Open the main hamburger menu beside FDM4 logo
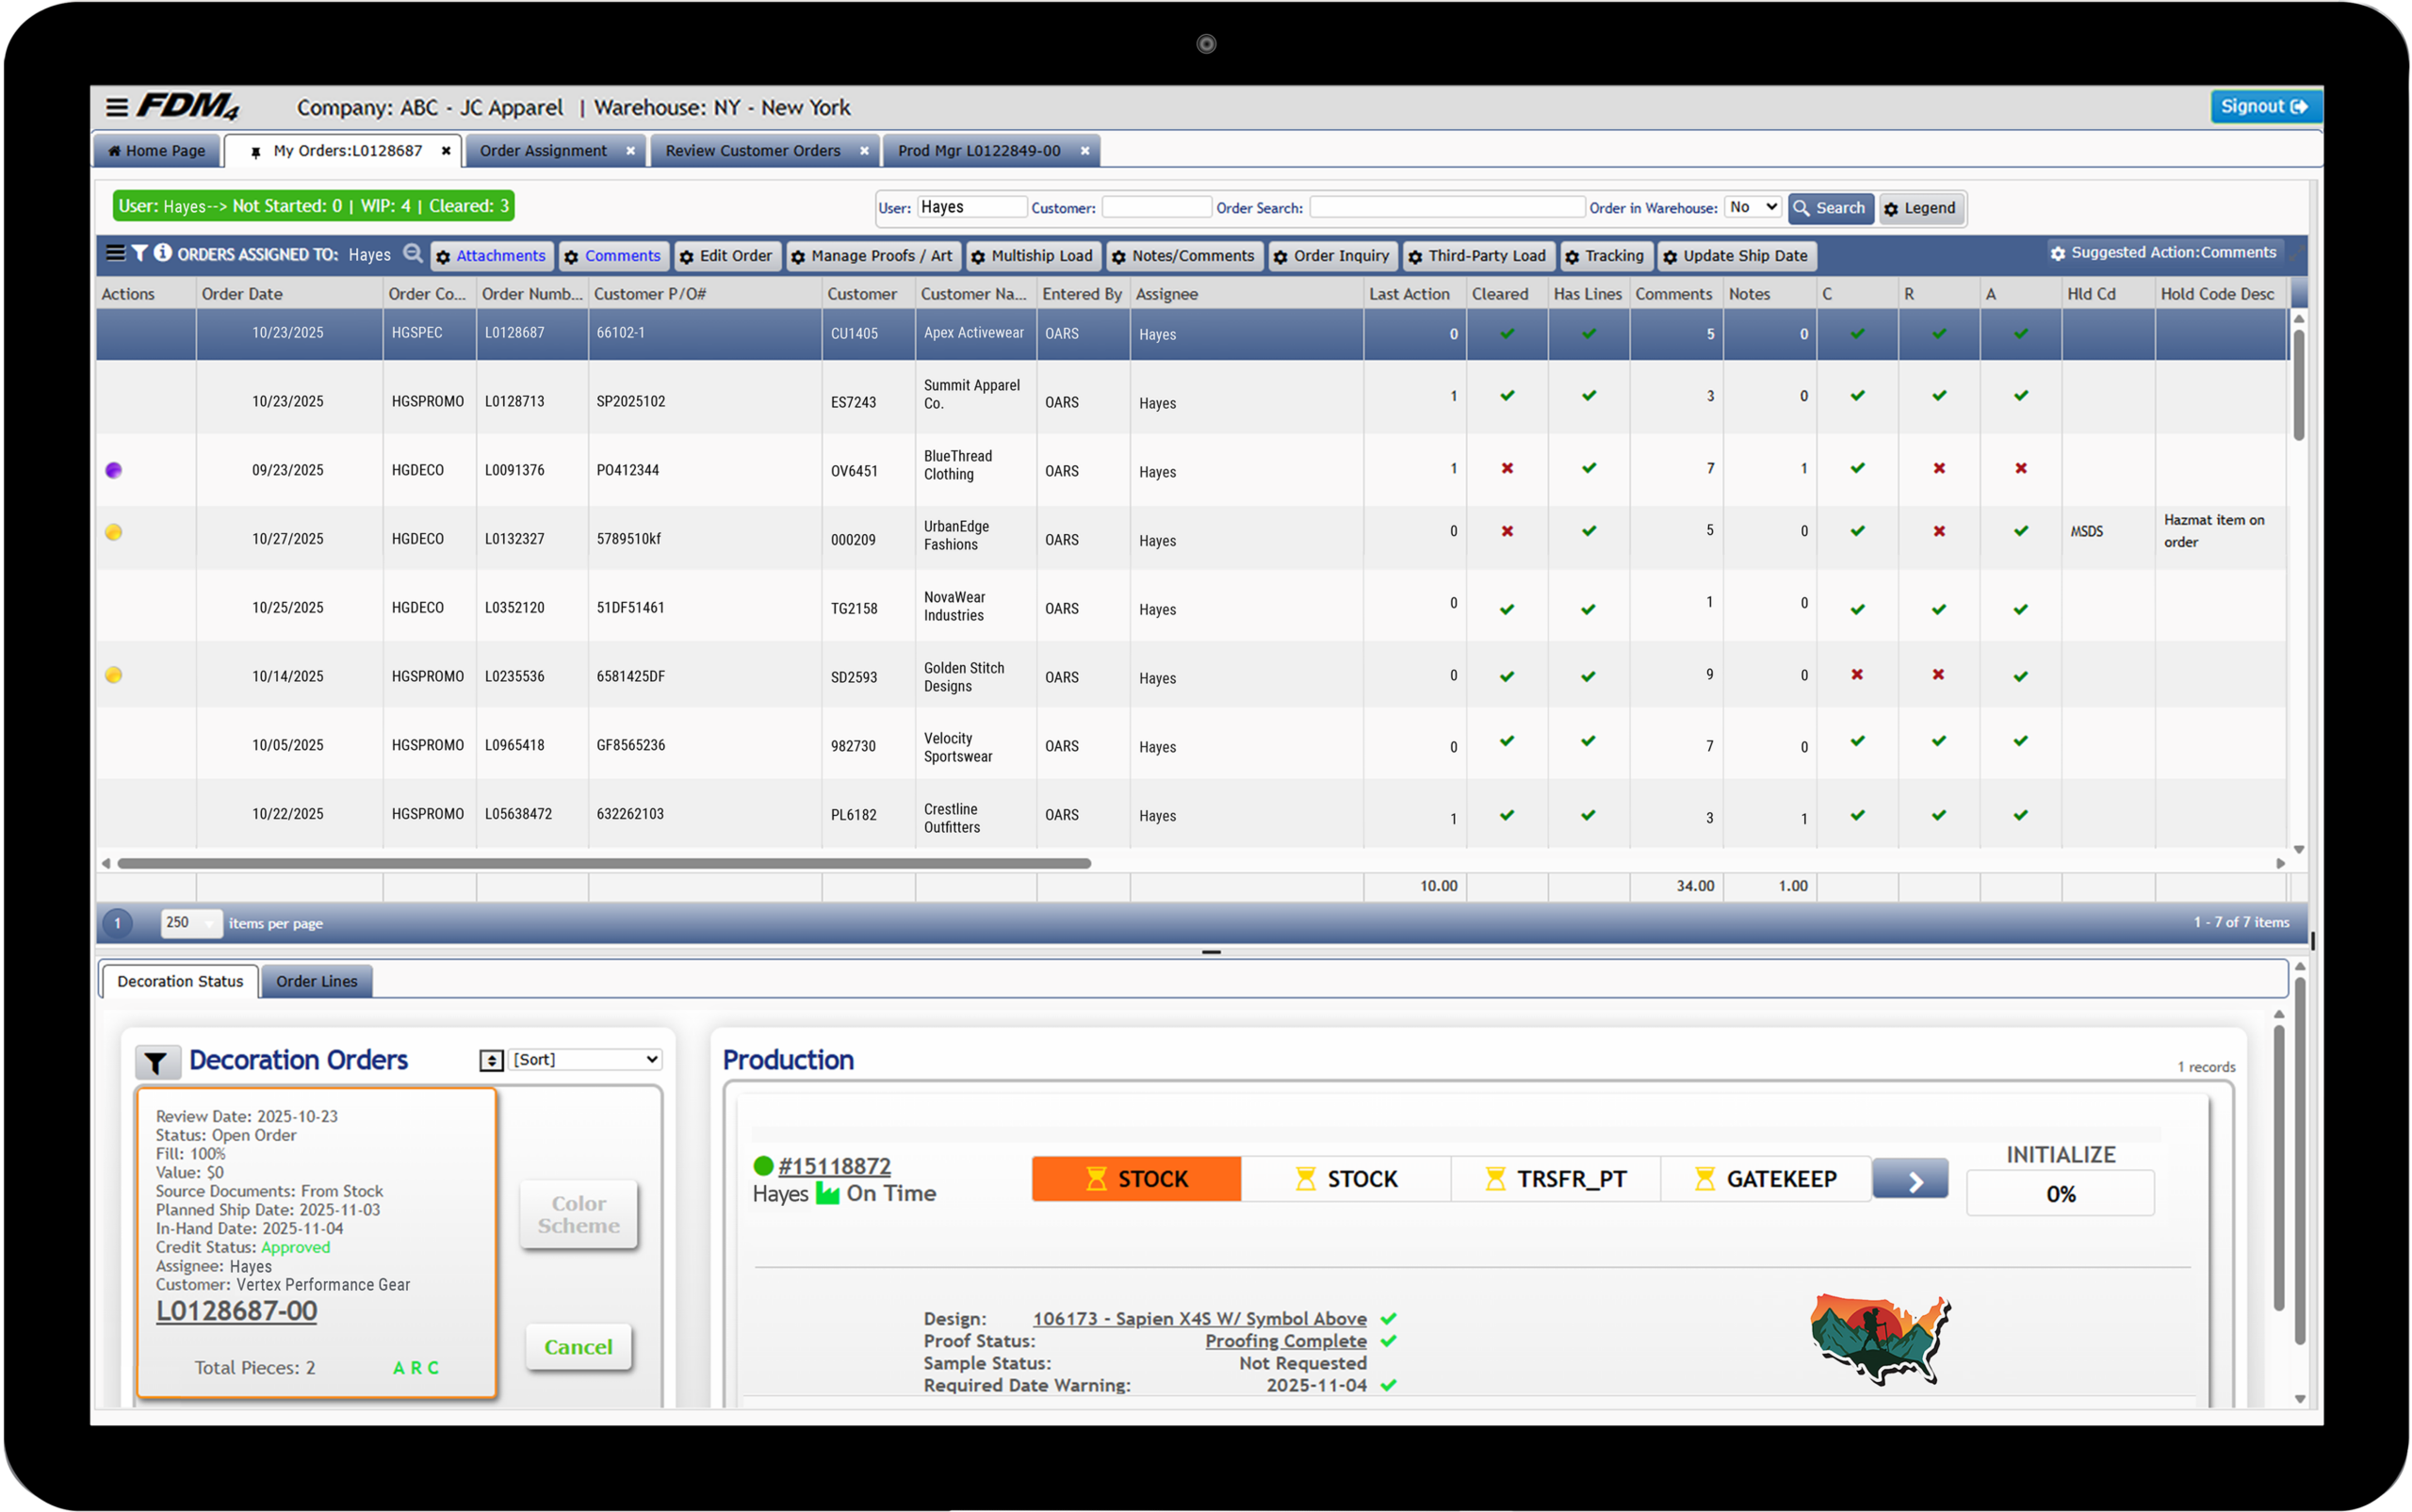Screen dimensions: 2412x1512 116,107
